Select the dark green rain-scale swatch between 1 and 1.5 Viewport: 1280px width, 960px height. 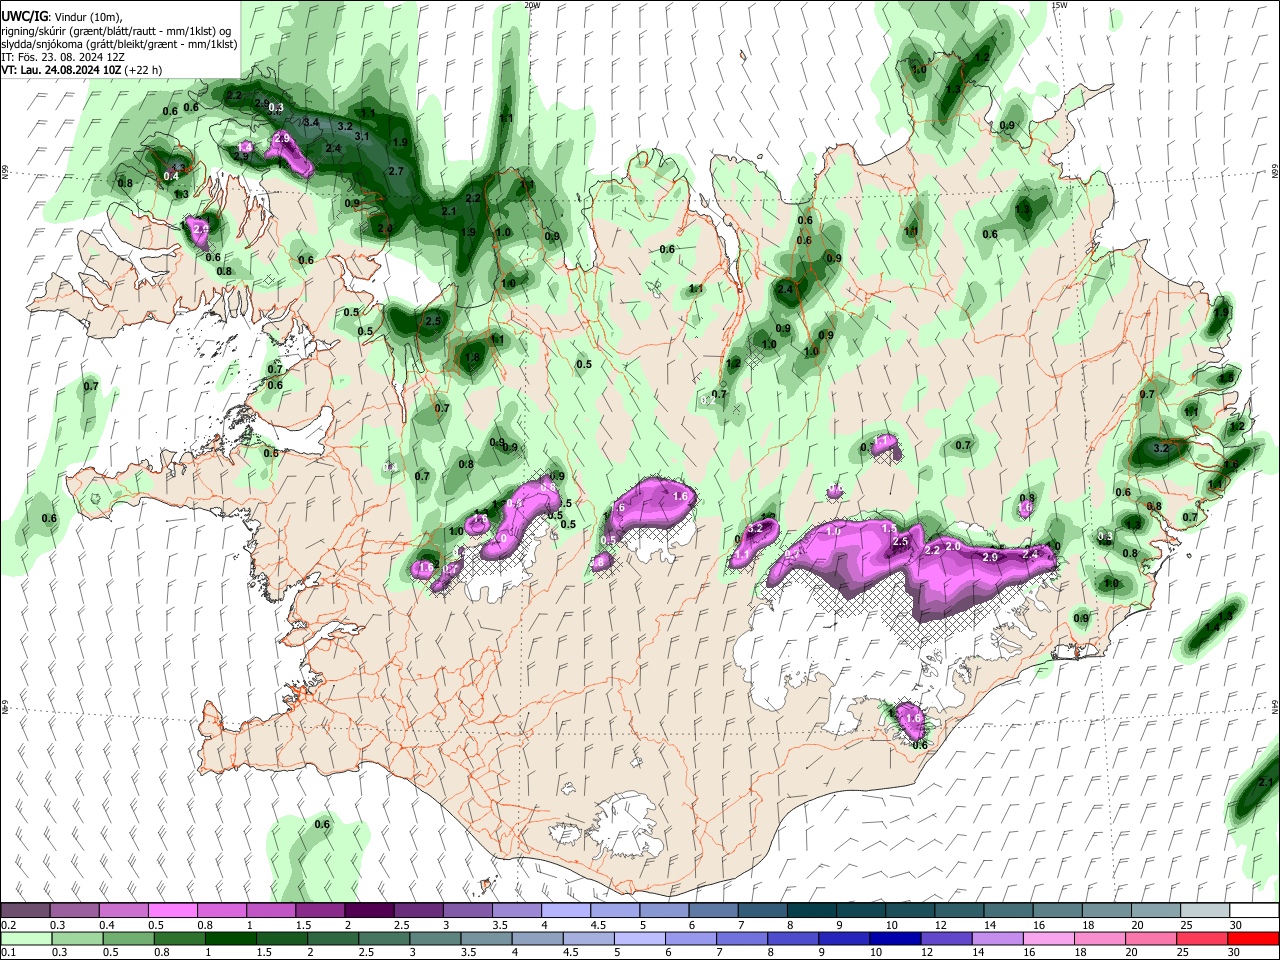230,938
